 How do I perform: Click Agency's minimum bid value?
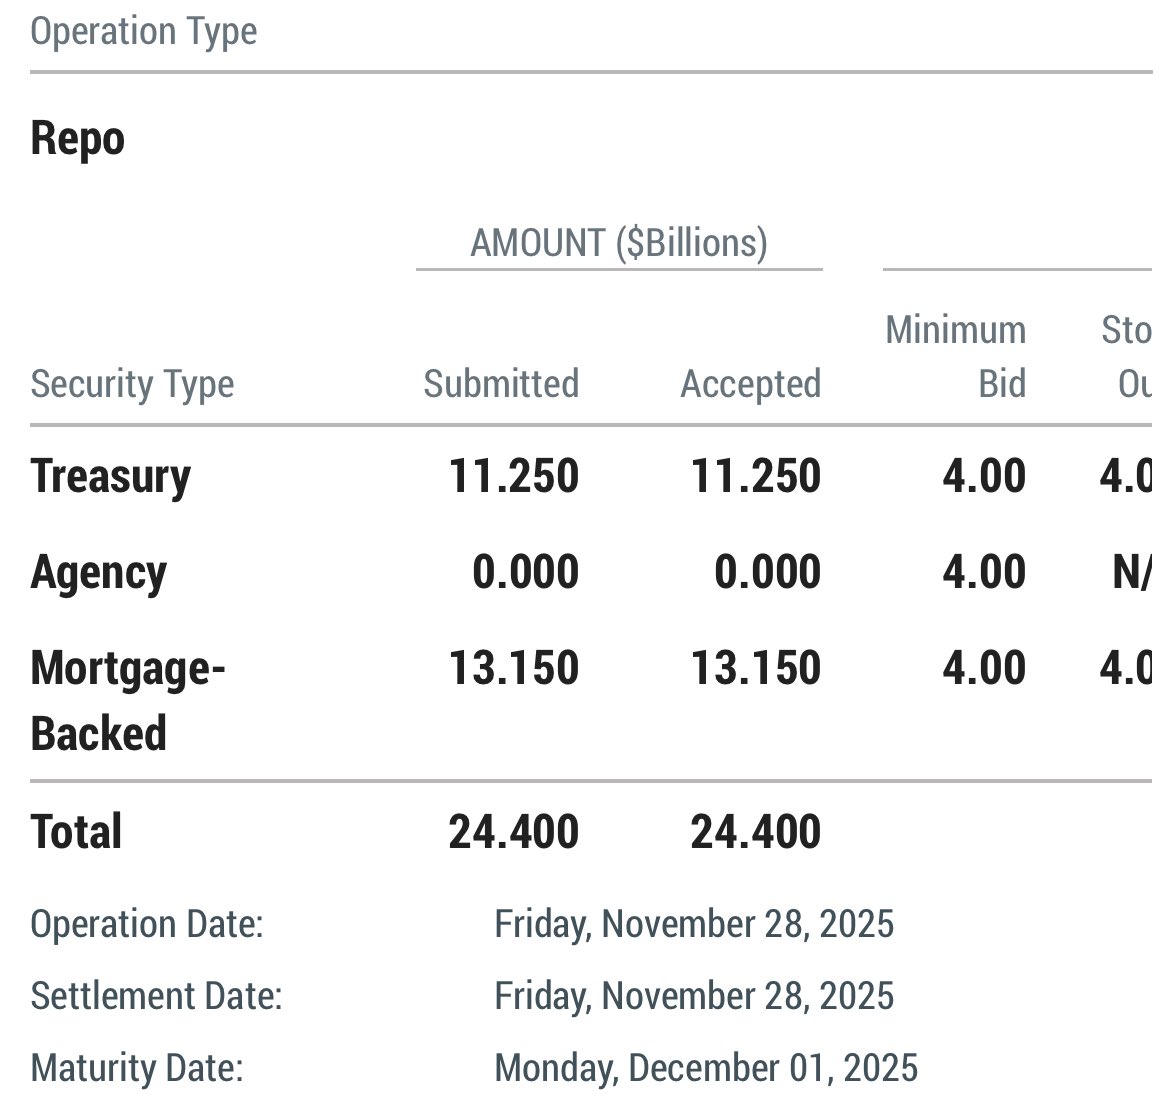click(984, 572)
